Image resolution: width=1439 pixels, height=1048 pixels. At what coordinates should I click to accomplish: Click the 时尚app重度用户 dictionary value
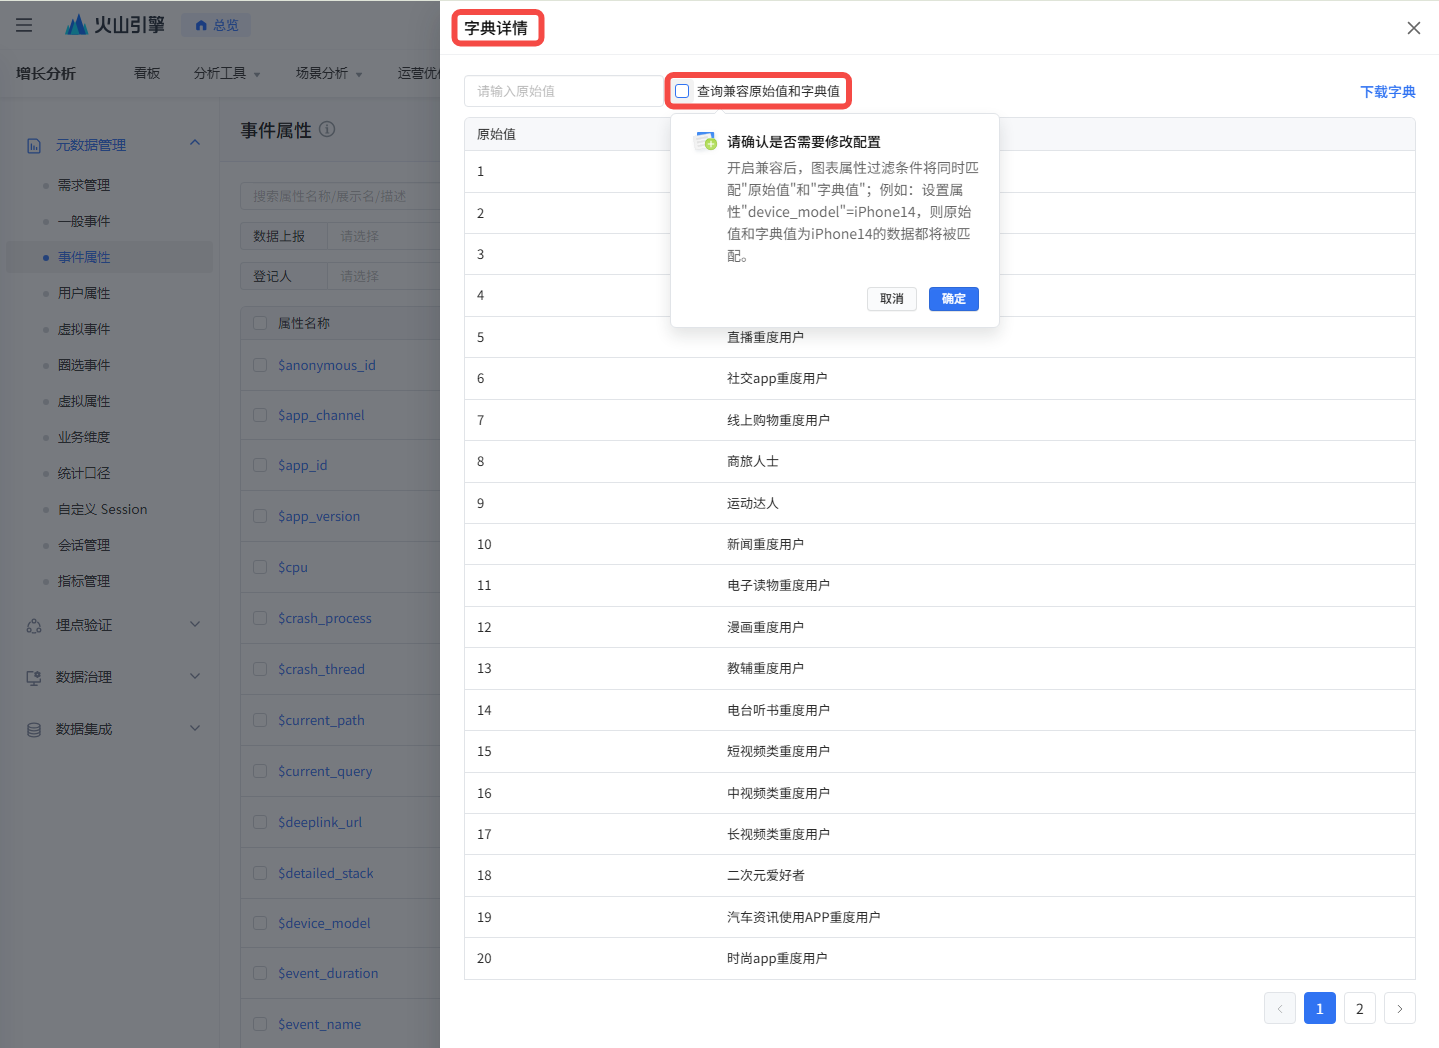point(777,958)
